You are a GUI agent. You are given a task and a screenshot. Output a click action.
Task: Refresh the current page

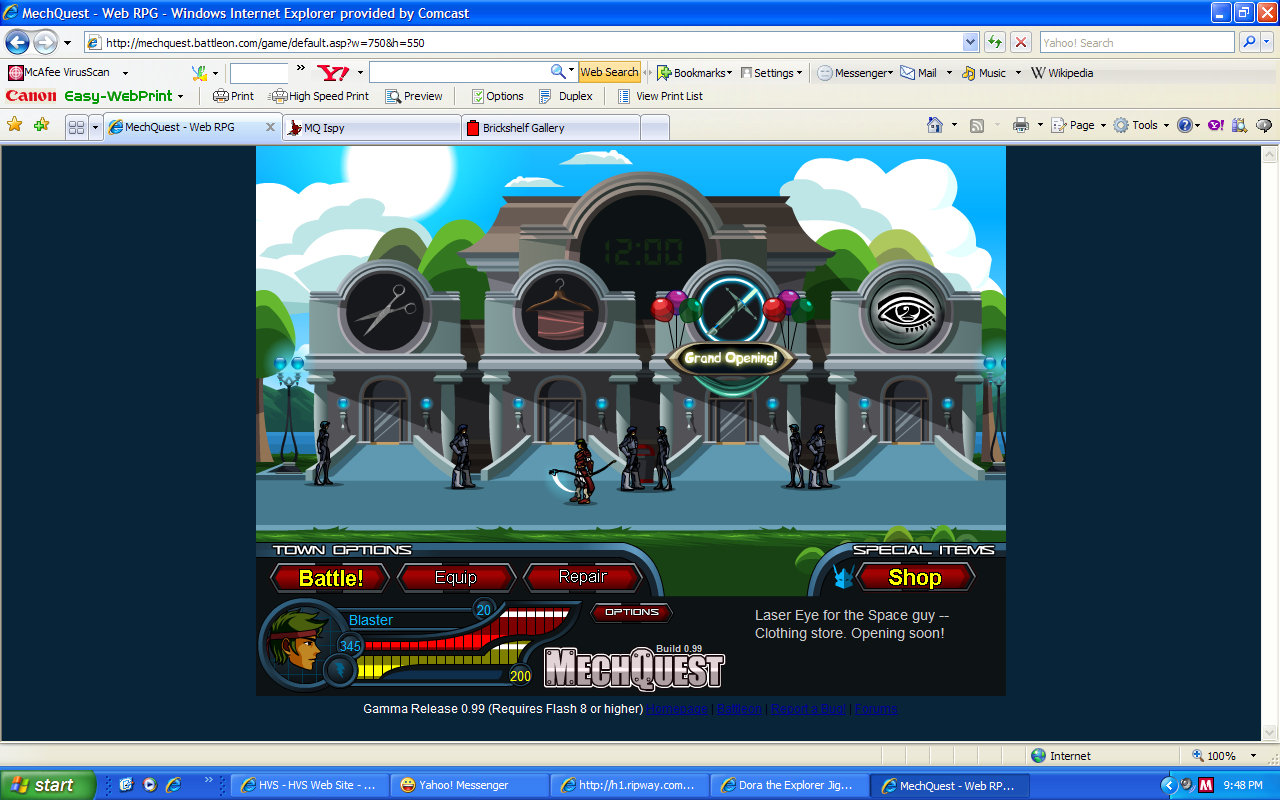tap(995, 43)
